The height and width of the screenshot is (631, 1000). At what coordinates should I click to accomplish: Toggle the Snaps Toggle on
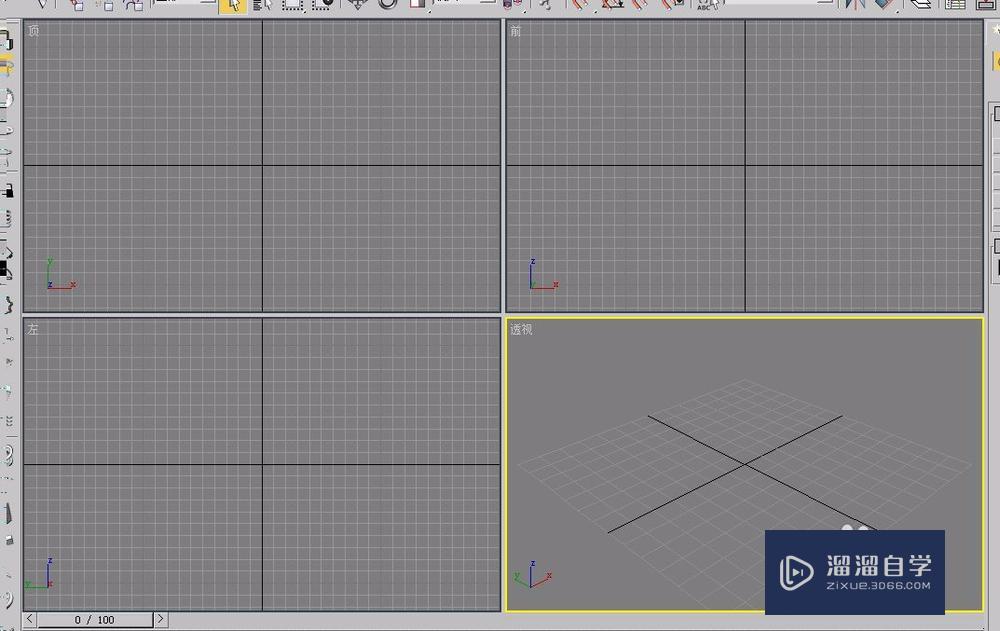(580, 5)
